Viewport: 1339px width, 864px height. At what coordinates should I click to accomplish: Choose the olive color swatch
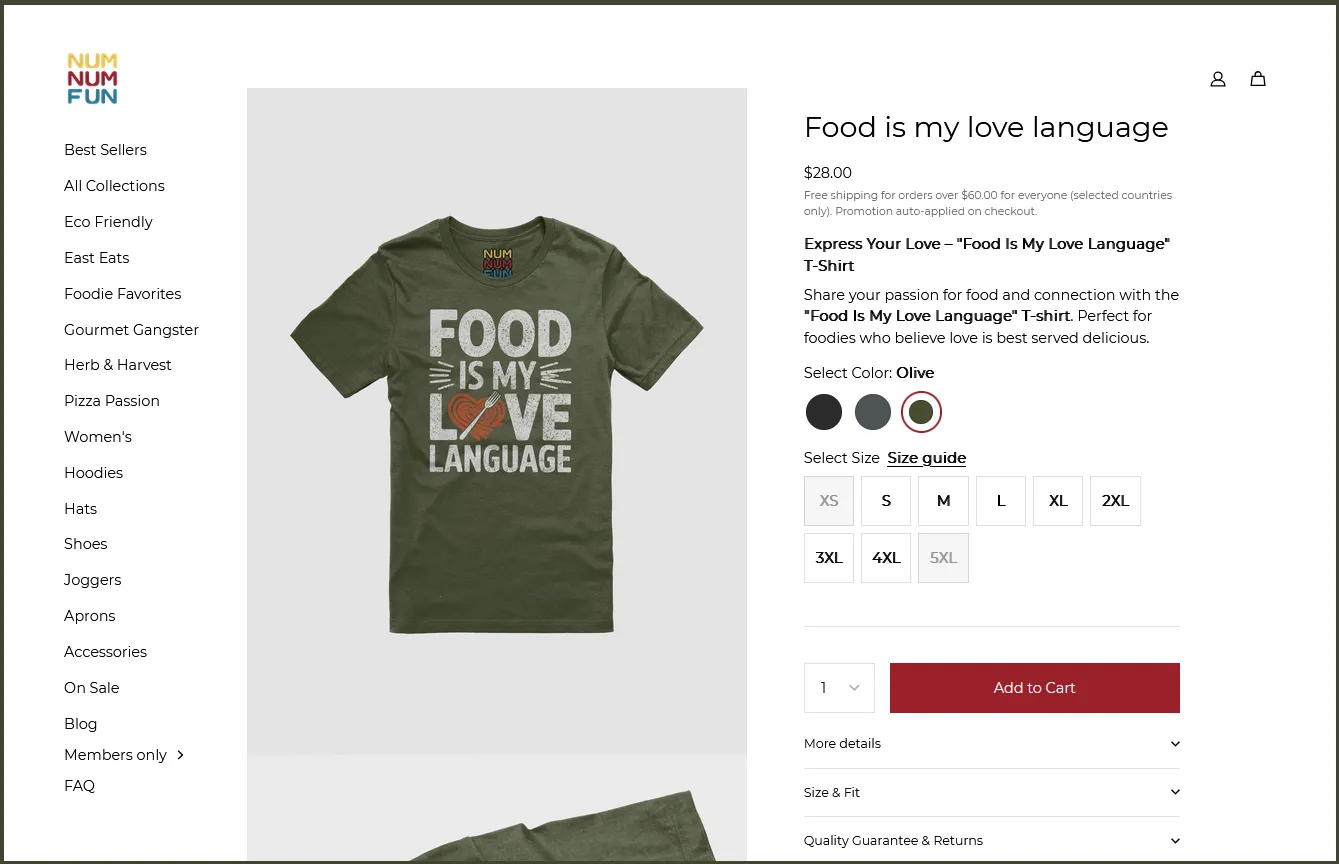tap(921, 412)
